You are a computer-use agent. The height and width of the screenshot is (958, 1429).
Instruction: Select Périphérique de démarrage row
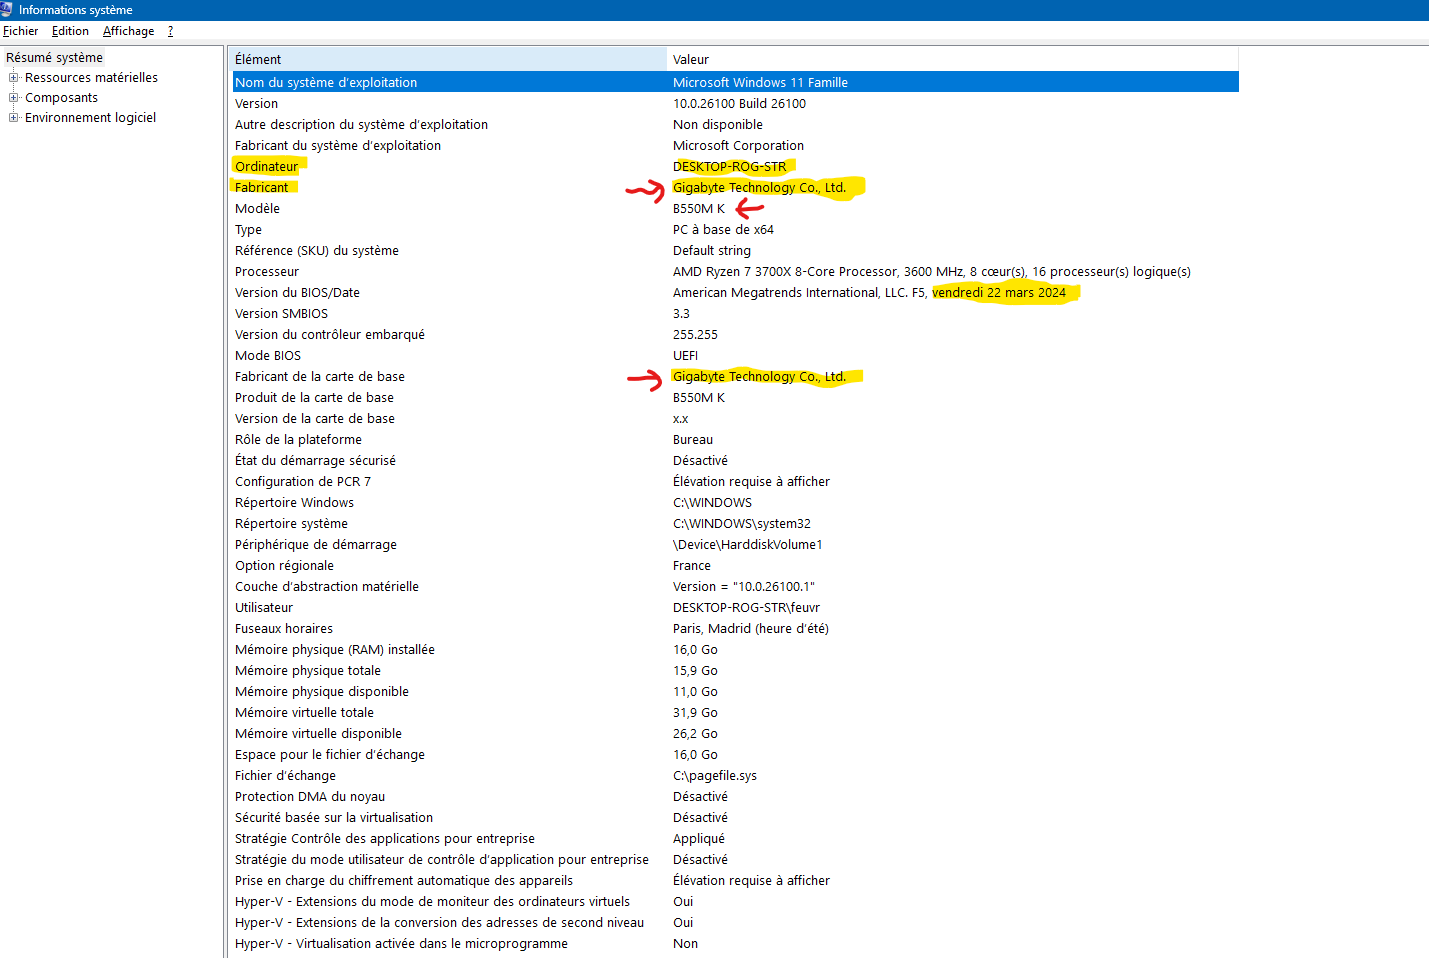316,545
